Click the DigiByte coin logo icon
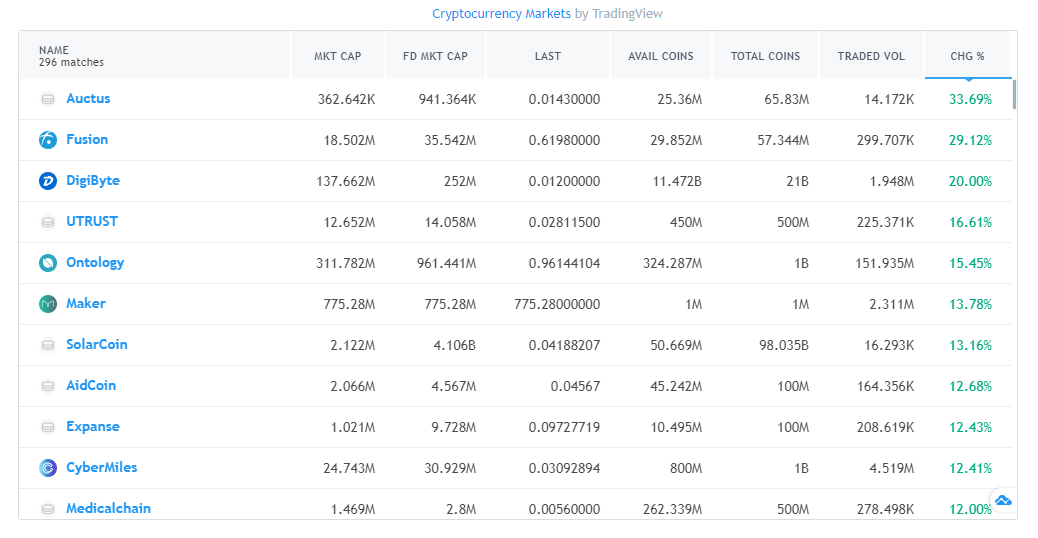The image size is (1038, 538). point(47,181)
